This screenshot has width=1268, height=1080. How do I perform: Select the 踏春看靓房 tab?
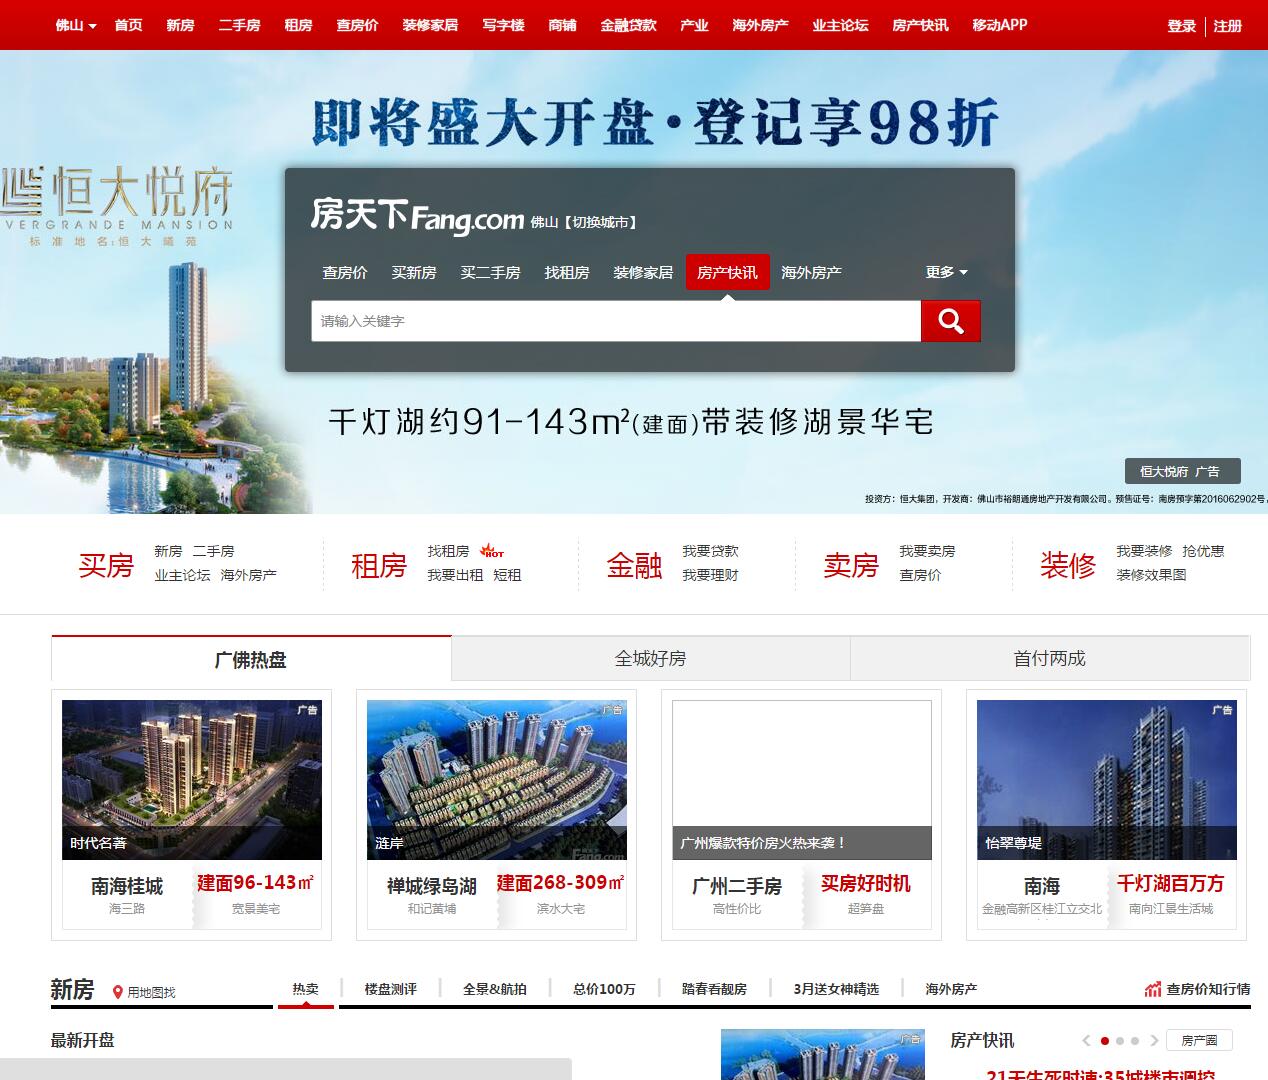(714, 989)
